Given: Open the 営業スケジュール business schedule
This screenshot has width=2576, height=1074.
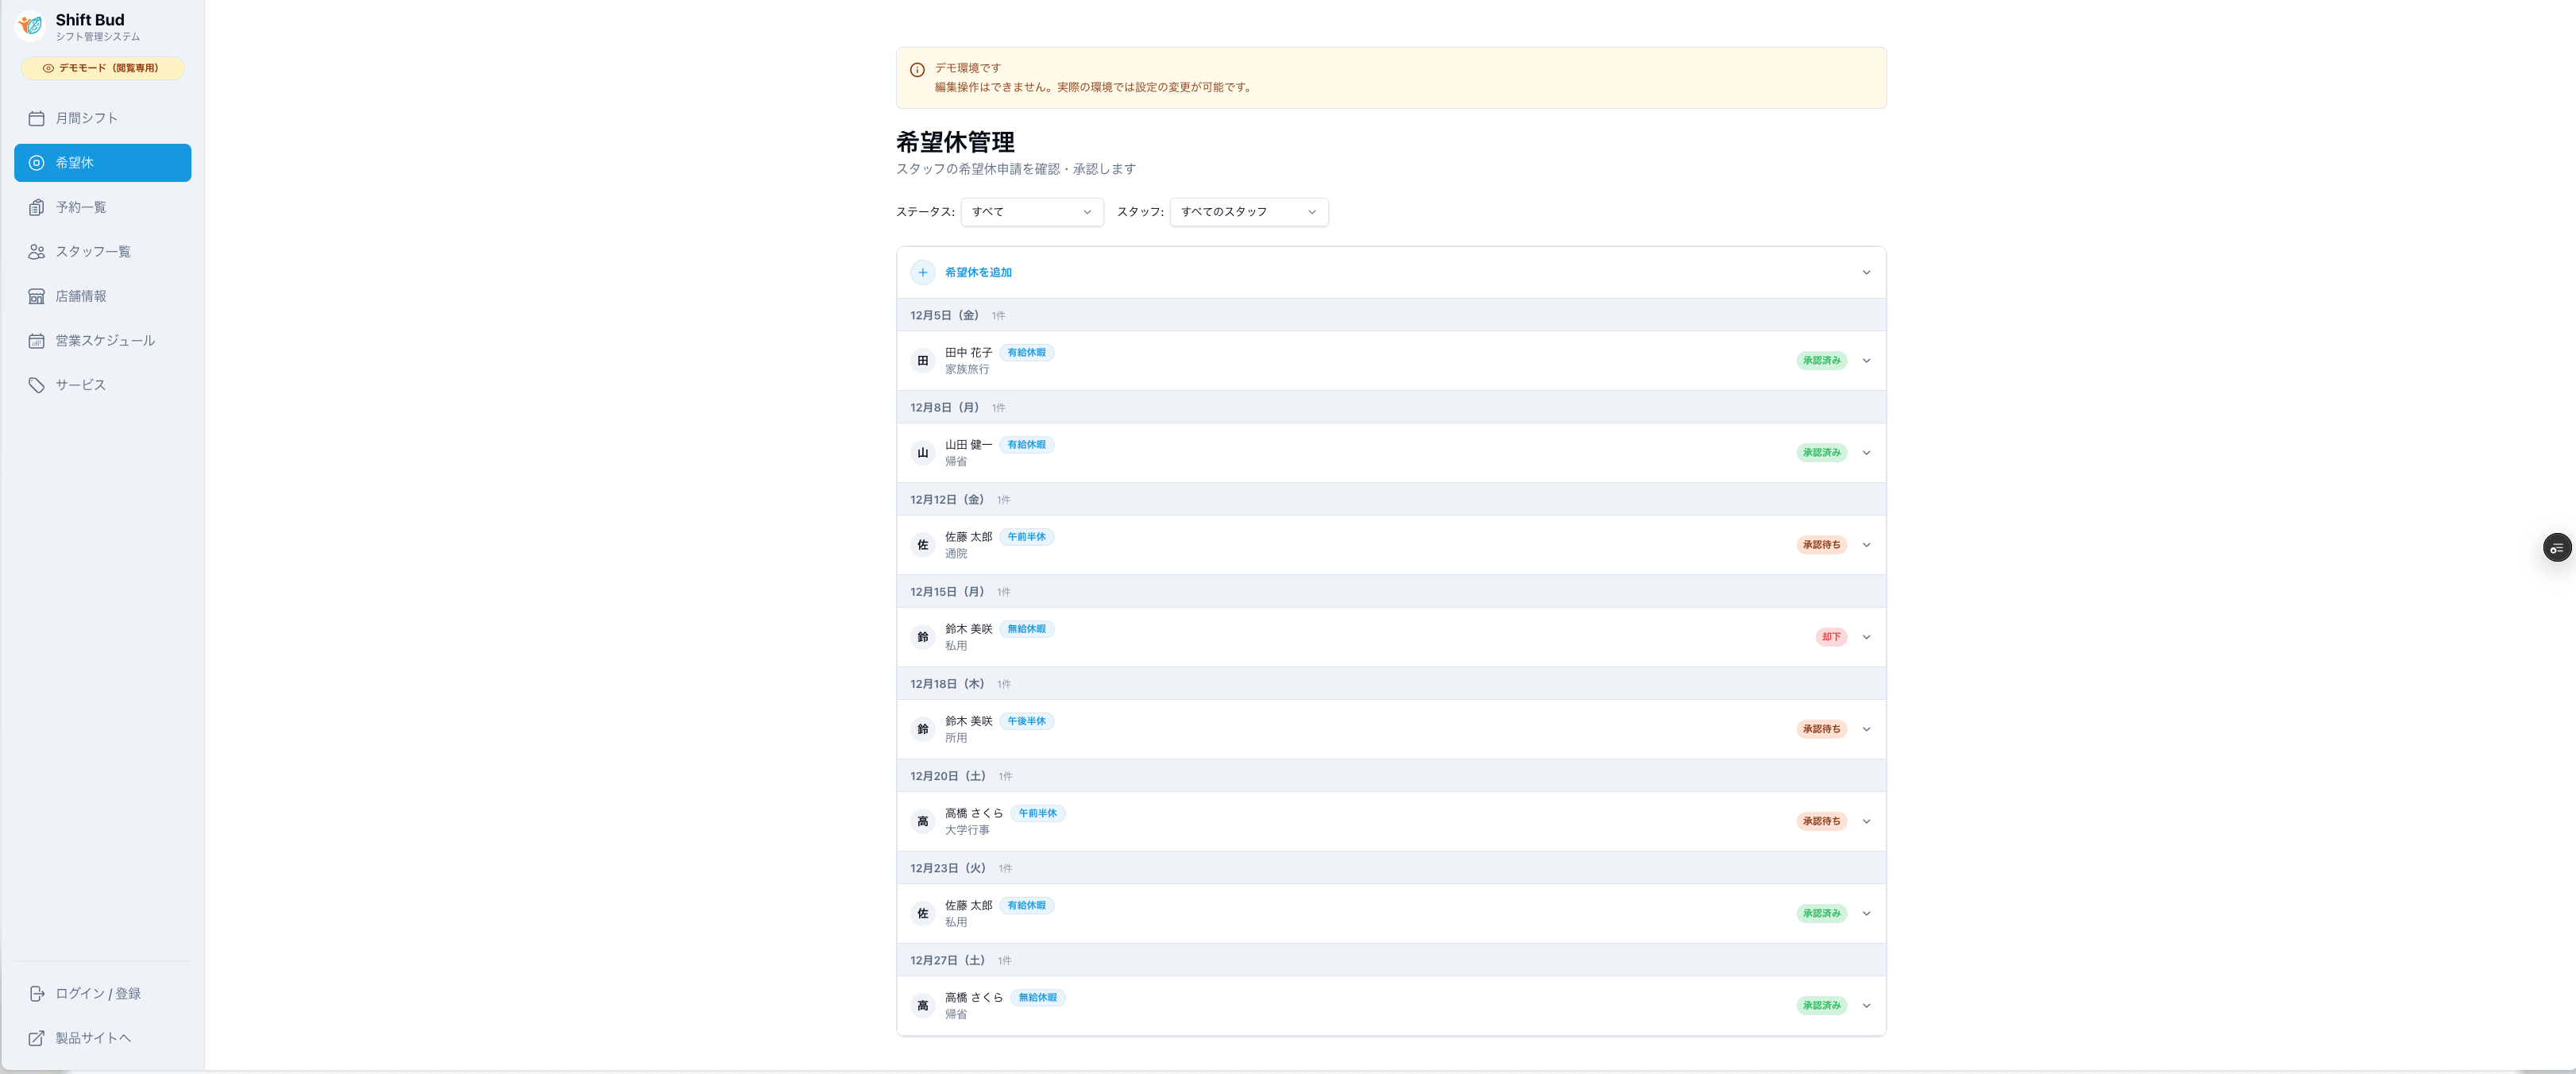Looking at the screenshot, I should point(105,340).
